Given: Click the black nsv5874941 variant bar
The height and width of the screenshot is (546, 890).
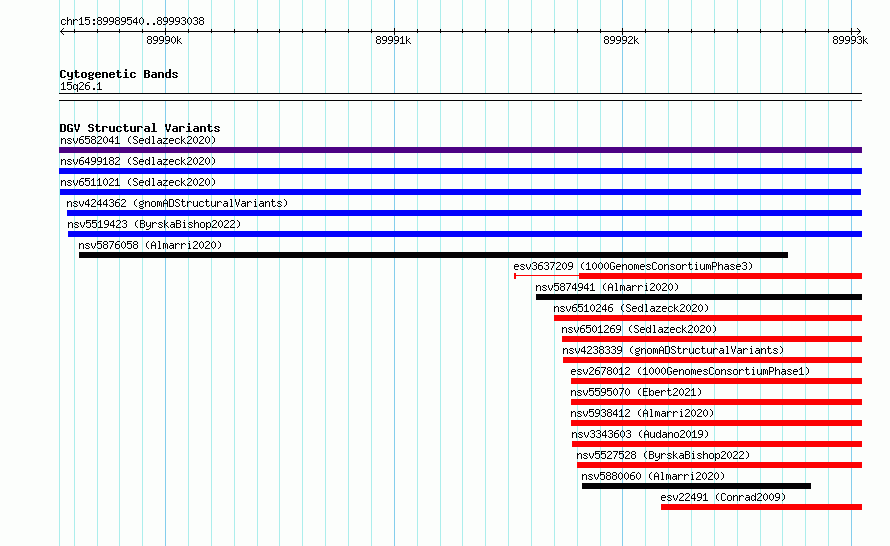Looking at the screenshot, I should (x=699, y=297).
